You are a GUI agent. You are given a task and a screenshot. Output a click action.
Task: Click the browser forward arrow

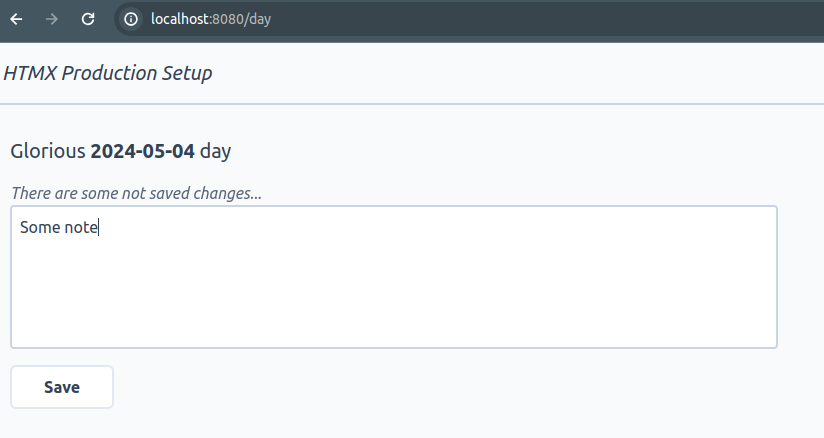52,19
